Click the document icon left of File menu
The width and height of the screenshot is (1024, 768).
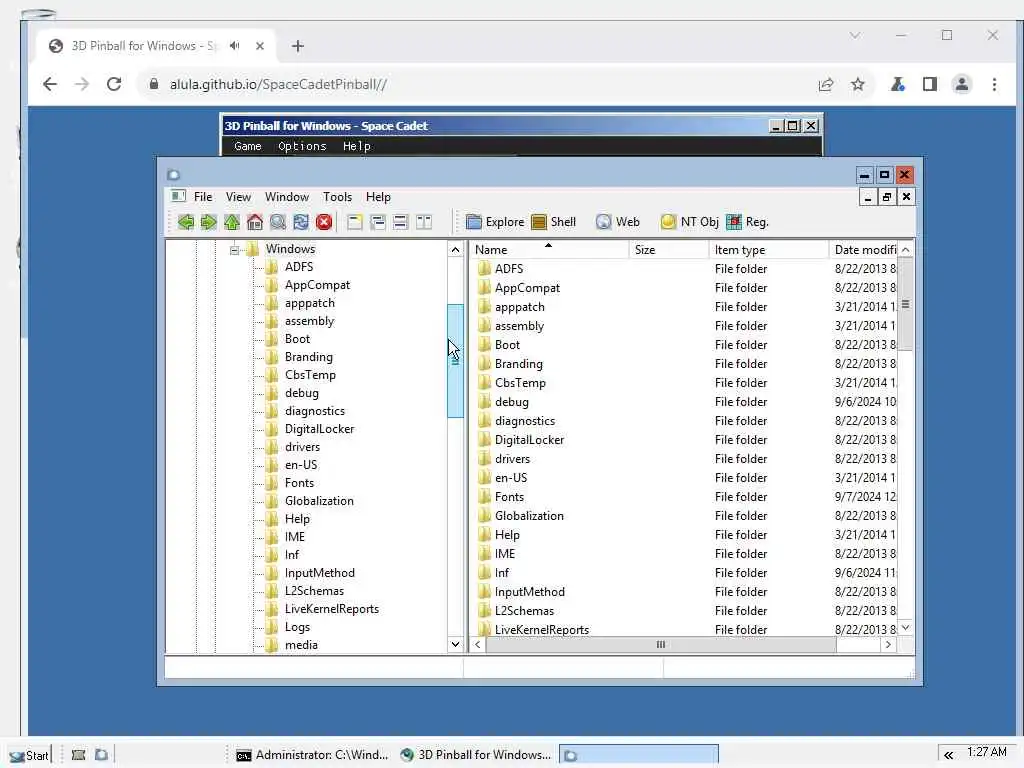pyautogui.click(x=178, y=196)
